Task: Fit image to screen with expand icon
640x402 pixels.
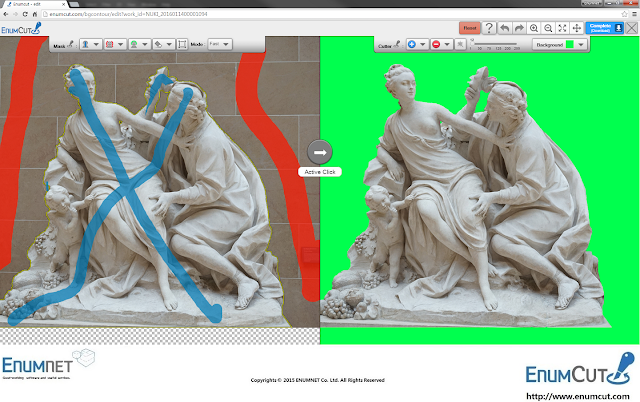Action: 562,28
